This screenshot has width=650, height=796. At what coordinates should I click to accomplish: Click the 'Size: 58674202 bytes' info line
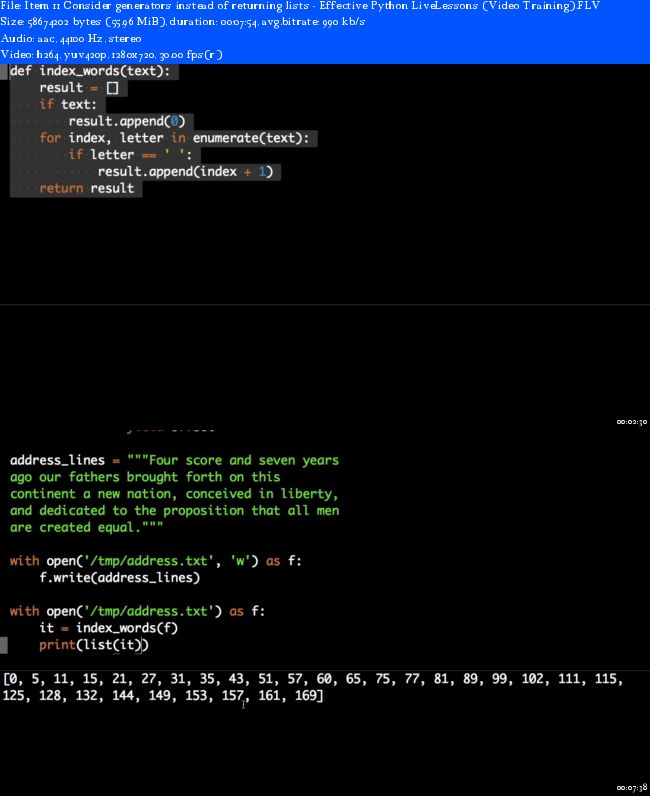pos(183,22)
